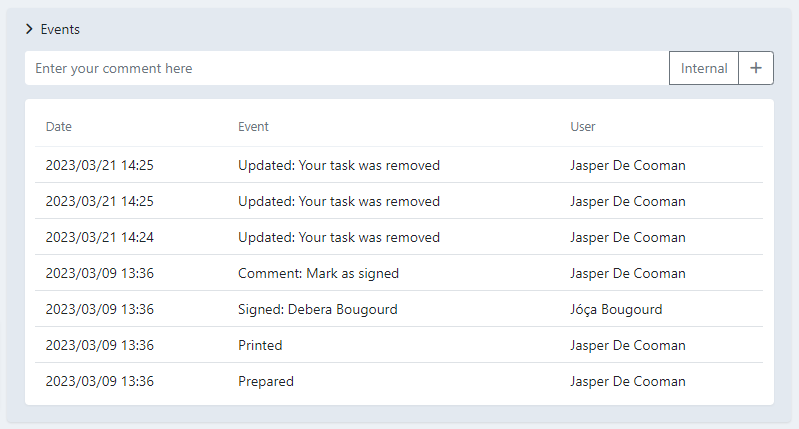Click Jasper De Cooman in Mark as signed row
This screenshot has width=799, height=429.
coord(627,273)
